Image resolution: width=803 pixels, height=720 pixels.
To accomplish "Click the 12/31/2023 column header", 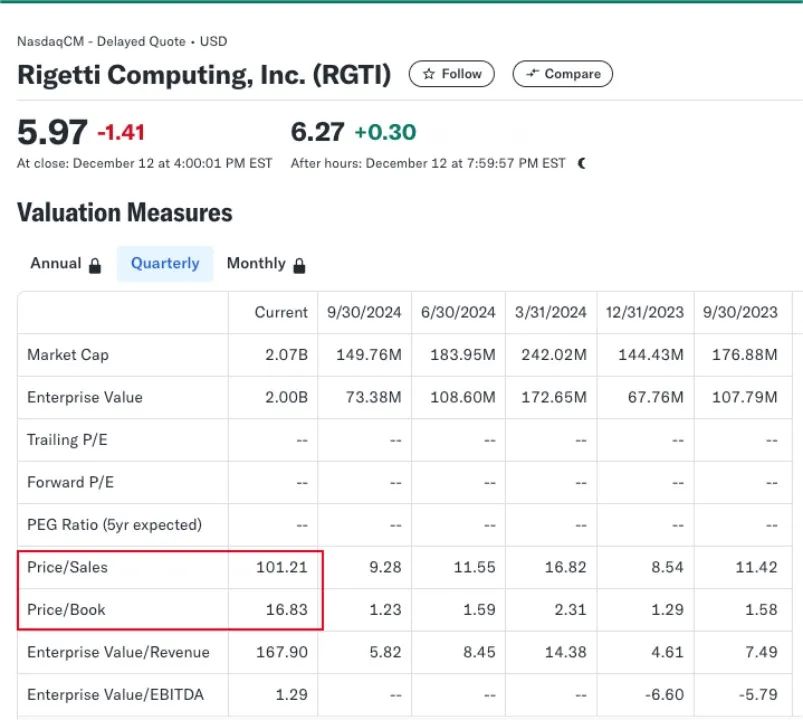I will pos(644,312).
